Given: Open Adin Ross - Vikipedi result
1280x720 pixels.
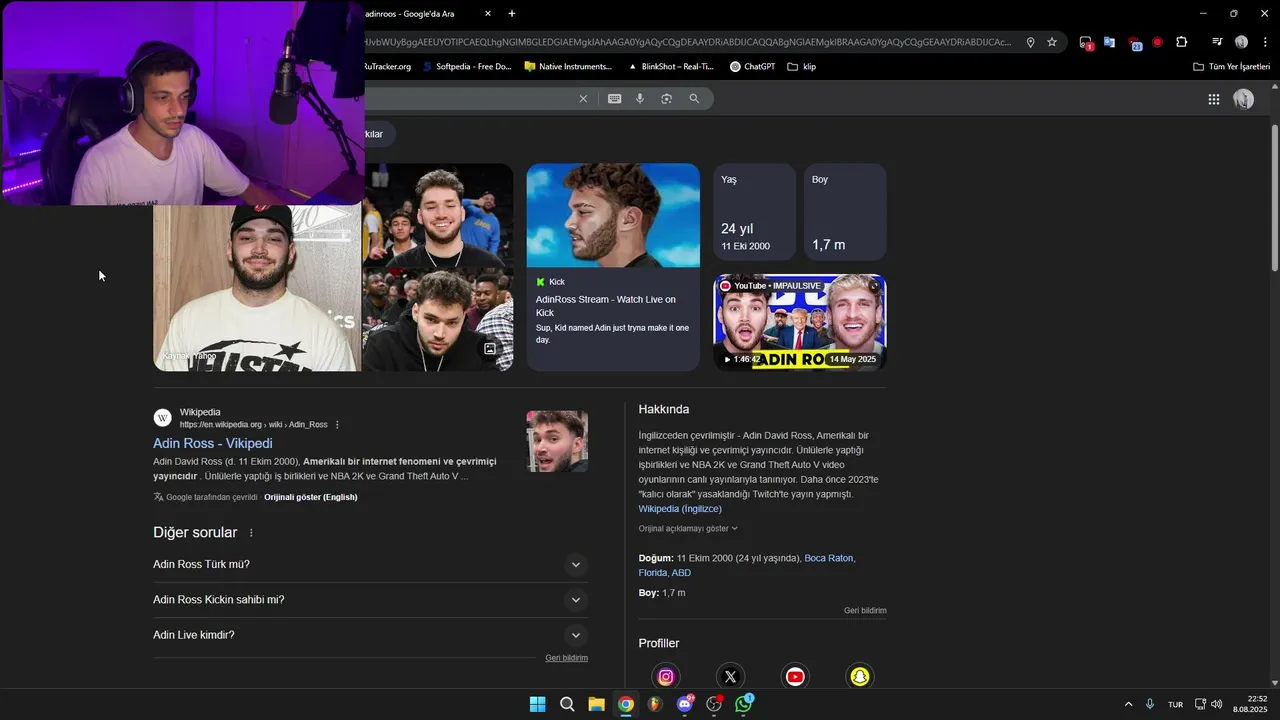Looking at the screenshot, I should (212, 443).
